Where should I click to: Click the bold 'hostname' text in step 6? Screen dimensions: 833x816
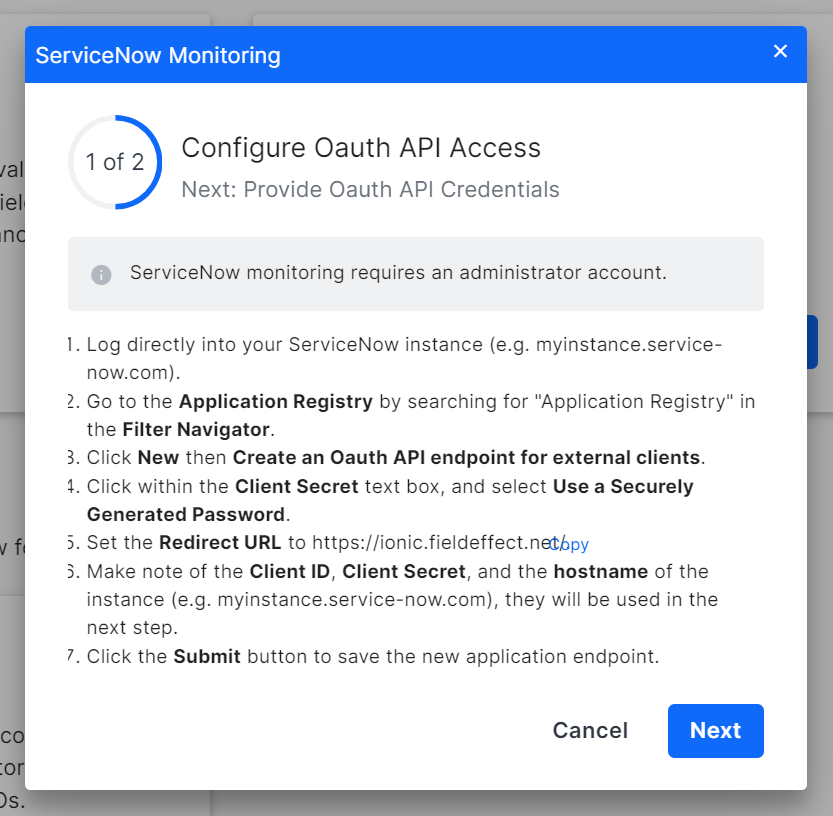coord(601,572)
